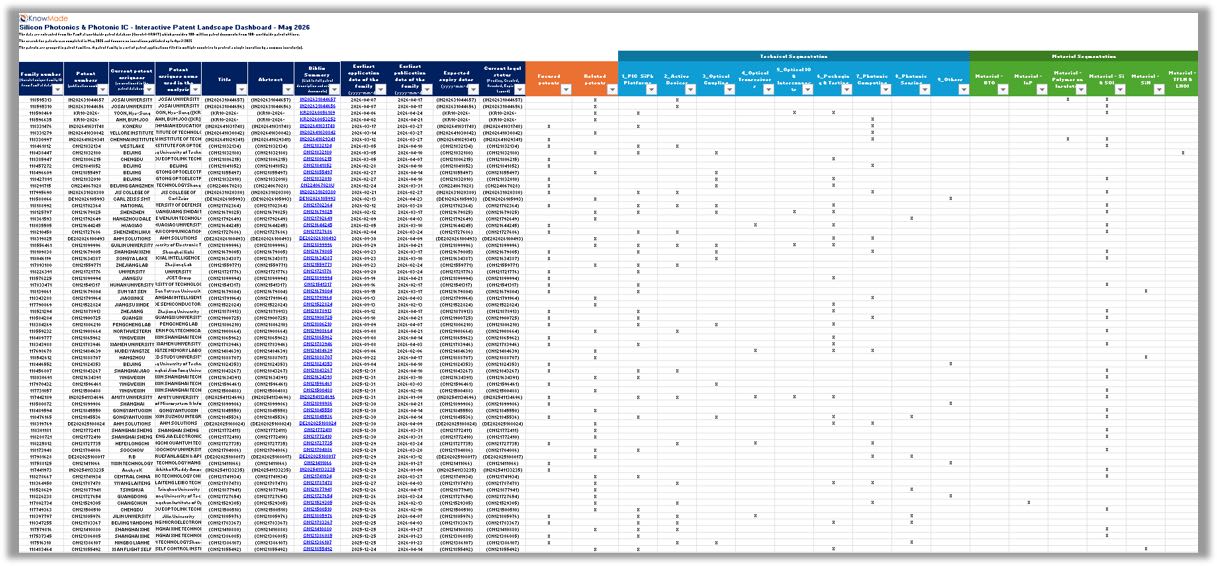Viewport: 1217px width, 566px height.
Task: Open the Current patent assignees filter dropdown
Action: click(150, 89)
